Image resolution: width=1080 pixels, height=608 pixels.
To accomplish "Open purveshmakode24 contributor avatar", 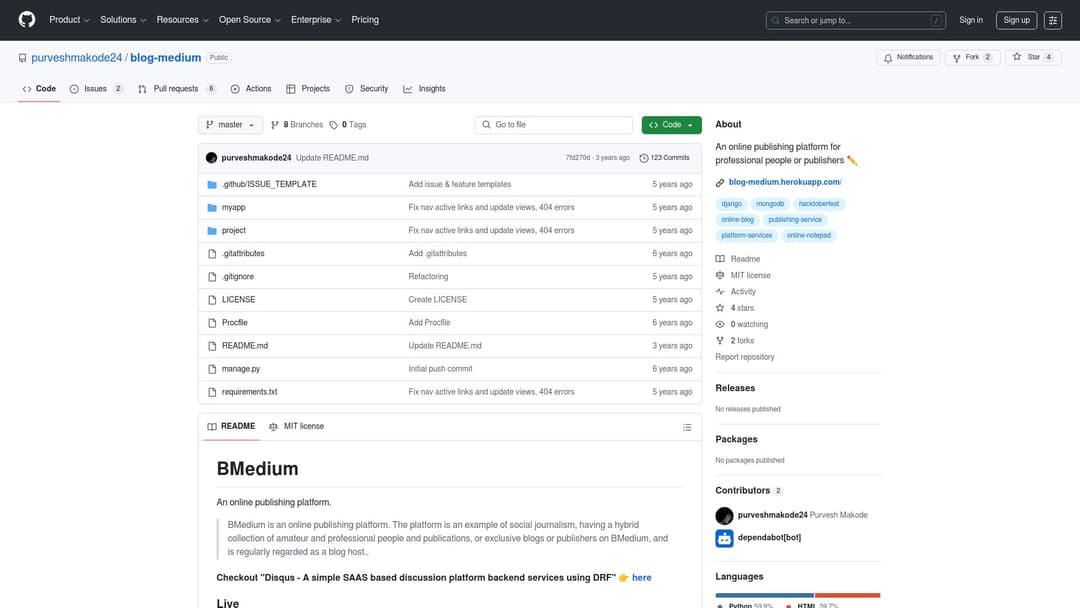I will click(724, 515).
